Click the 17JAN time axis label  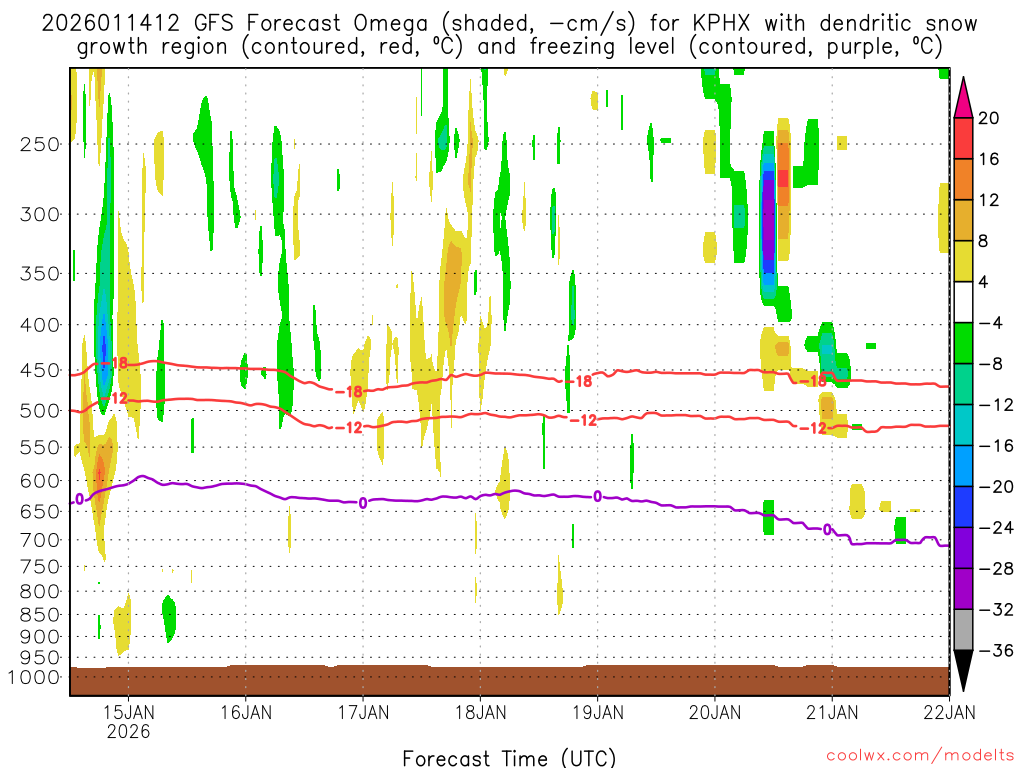(364, 712)
